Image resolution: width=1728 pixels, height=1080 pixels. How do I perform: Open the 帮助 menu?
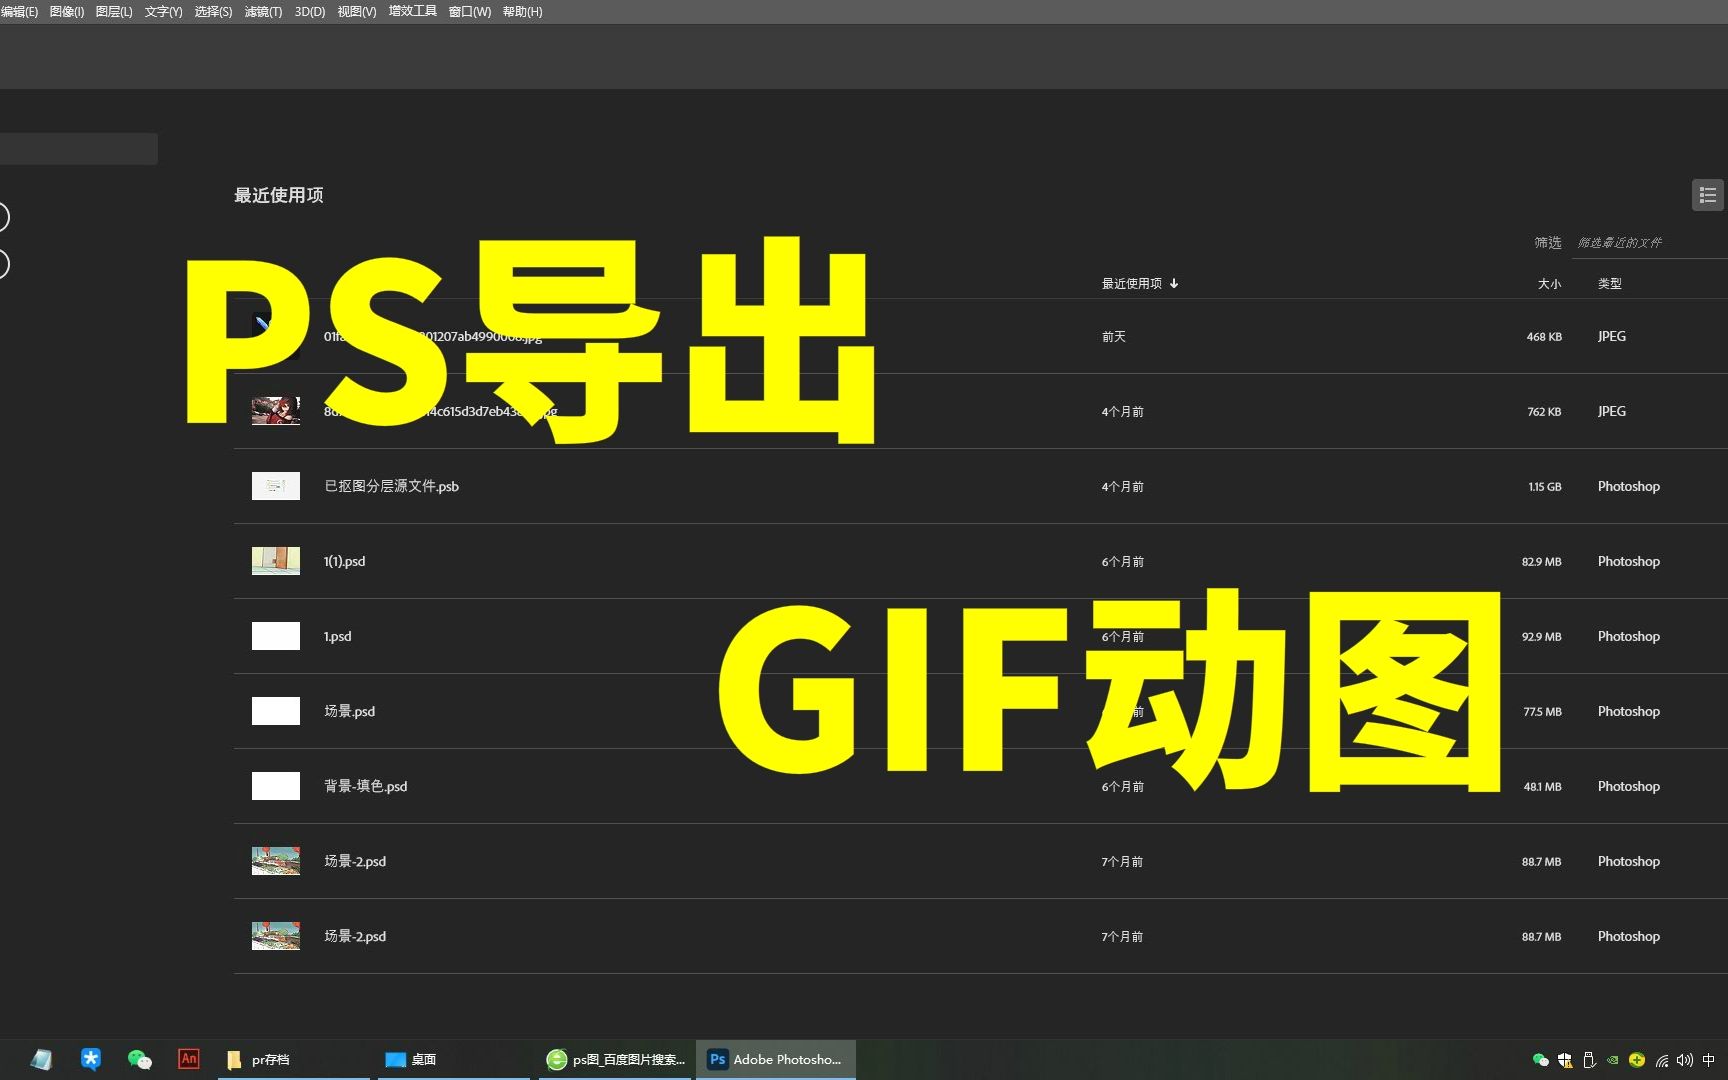point(524,11)
